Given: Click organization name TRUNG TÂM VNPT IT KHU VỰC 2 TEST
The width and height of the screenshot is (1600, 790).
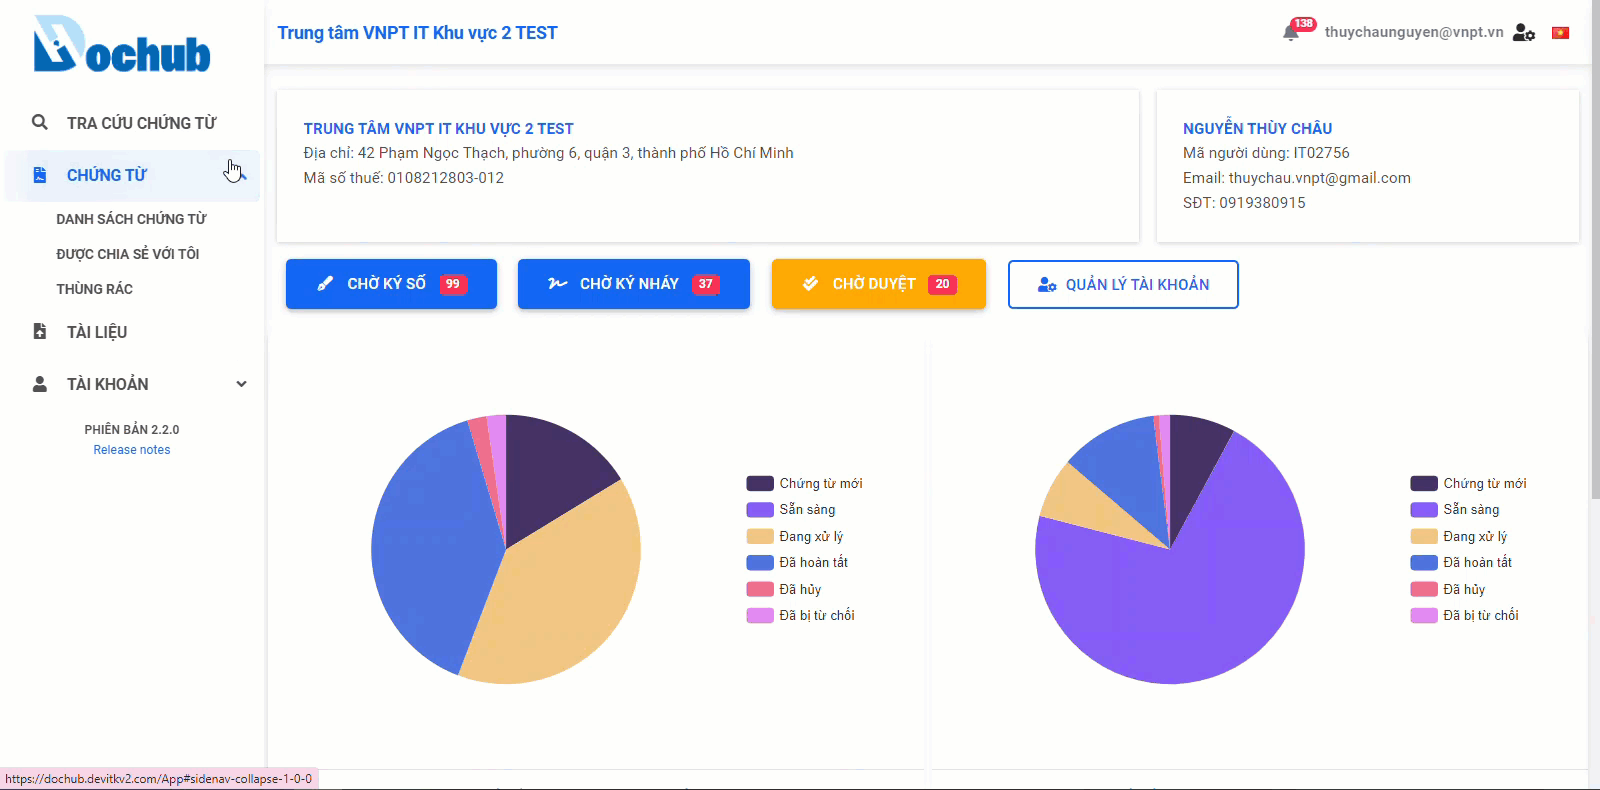Looking at the screenshot, I should [438, 128].
